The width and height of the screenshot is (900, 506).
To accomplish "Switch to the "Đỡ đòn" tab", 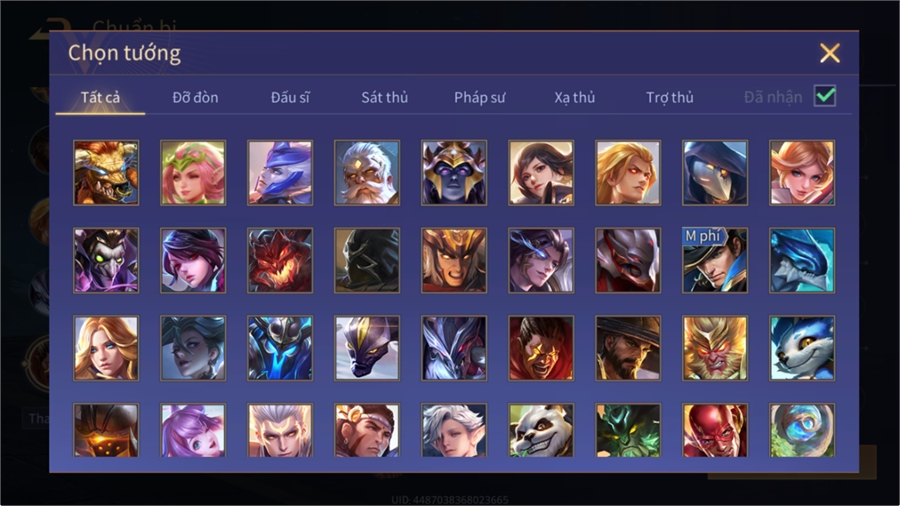I will click(195, 98).
